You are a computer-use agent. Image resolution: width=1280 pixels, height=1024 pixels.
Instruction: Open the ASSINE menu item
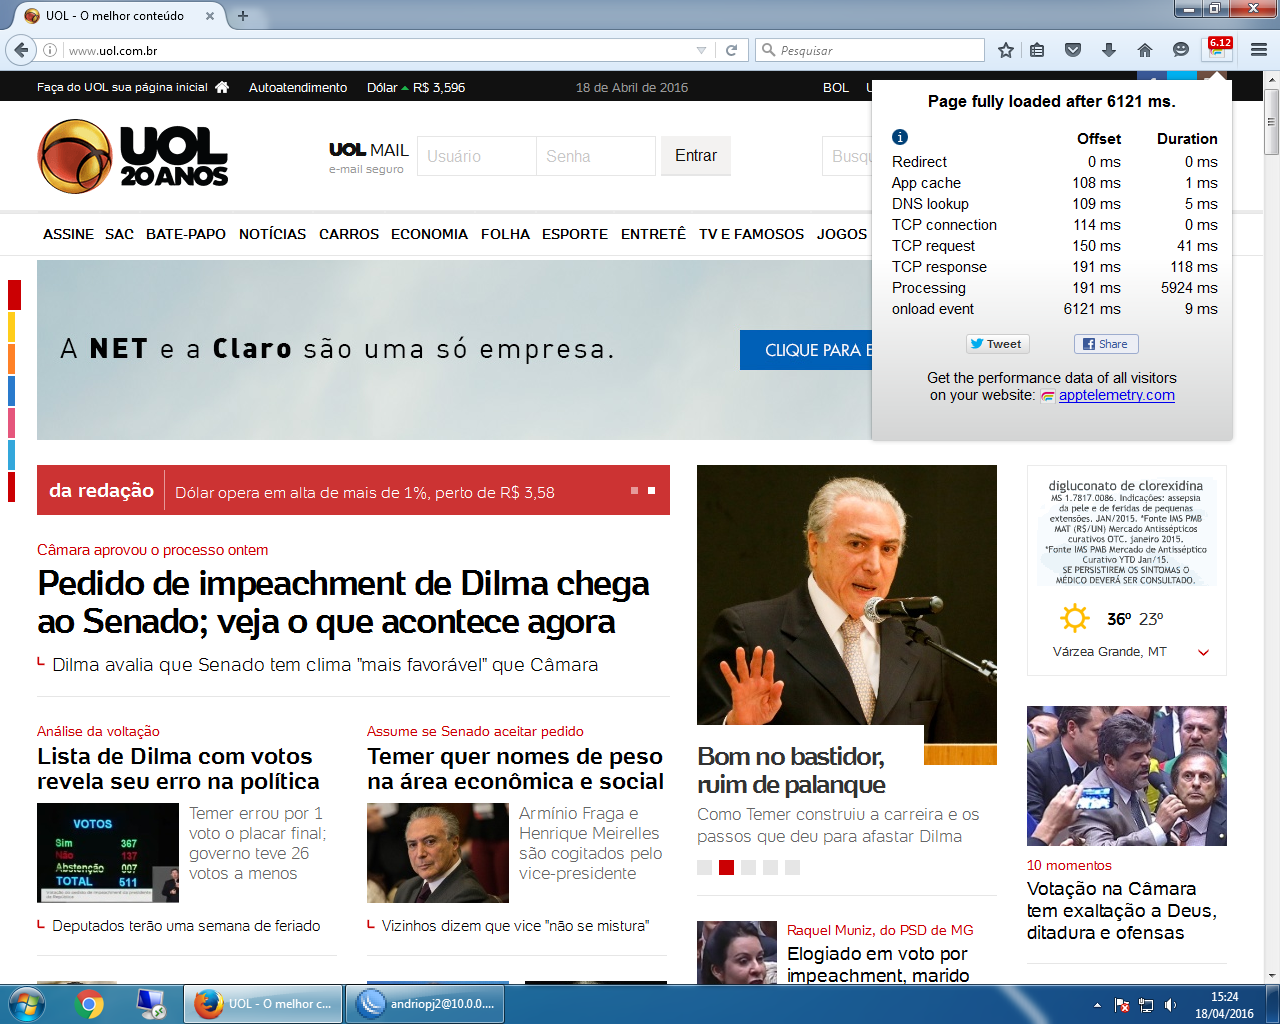(x=68, y=234)
